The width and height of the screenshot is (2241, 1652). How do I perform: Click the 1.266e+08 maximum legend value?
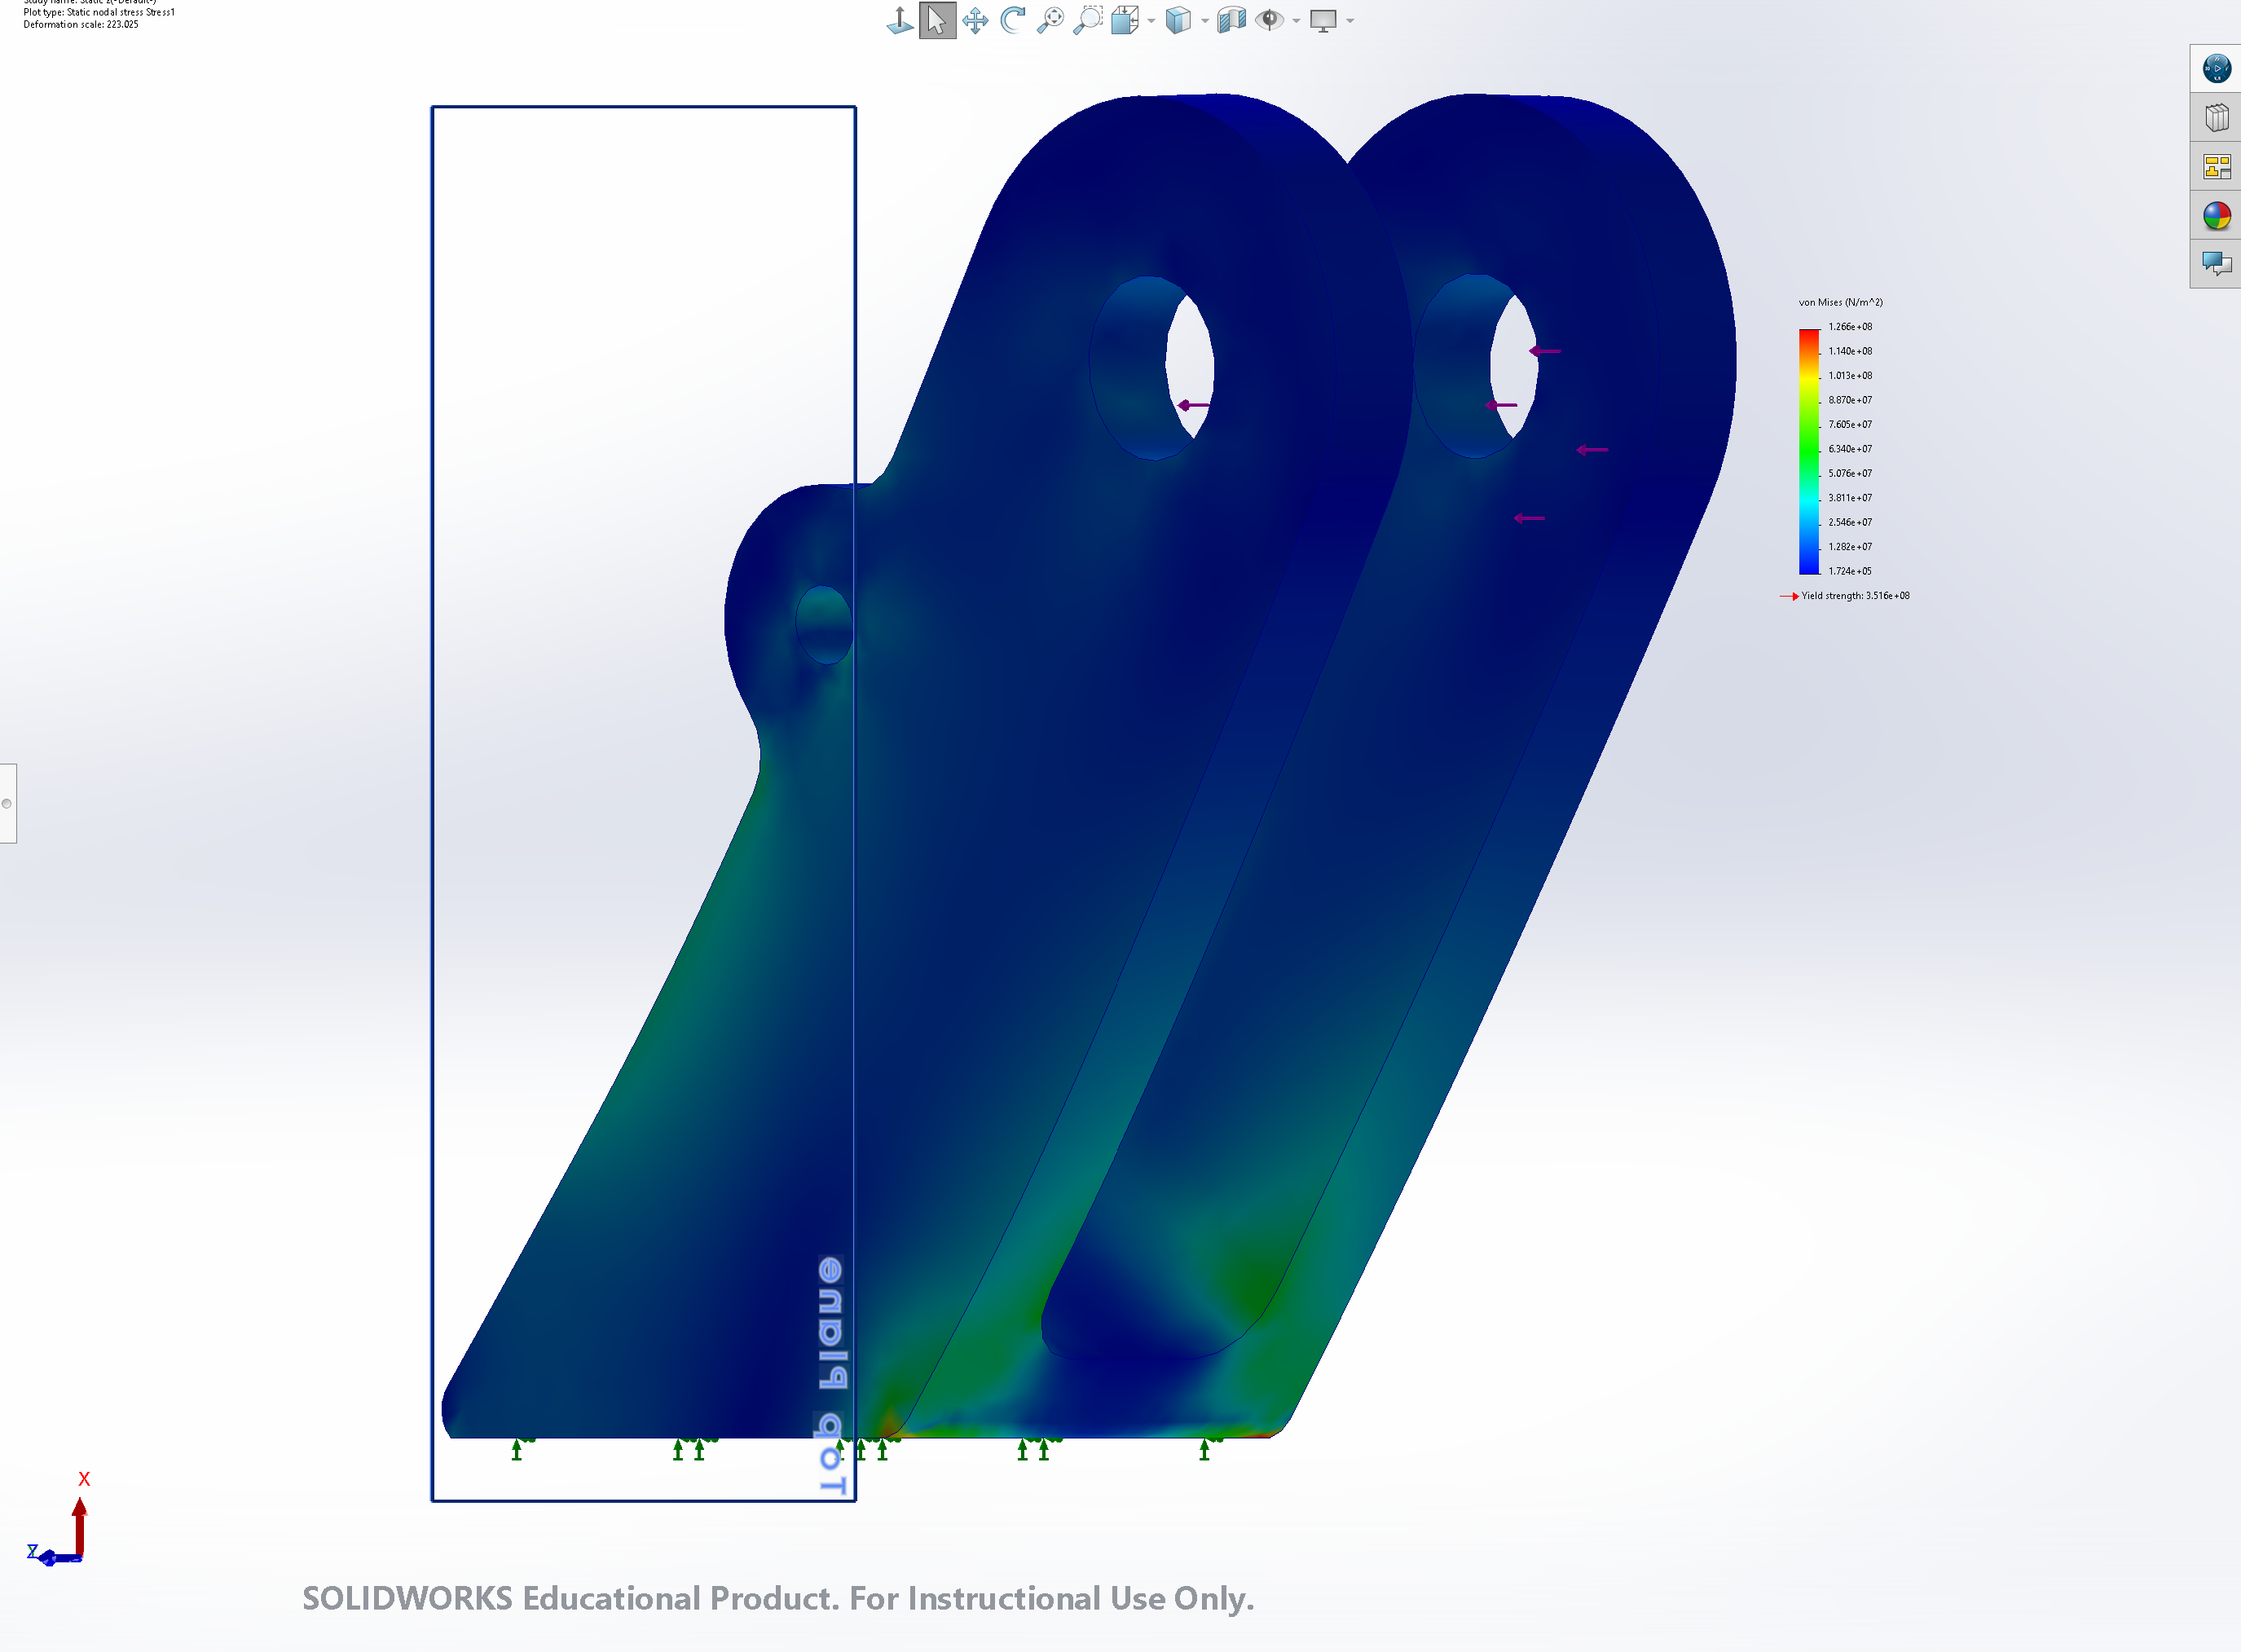tap(1850, 327)
